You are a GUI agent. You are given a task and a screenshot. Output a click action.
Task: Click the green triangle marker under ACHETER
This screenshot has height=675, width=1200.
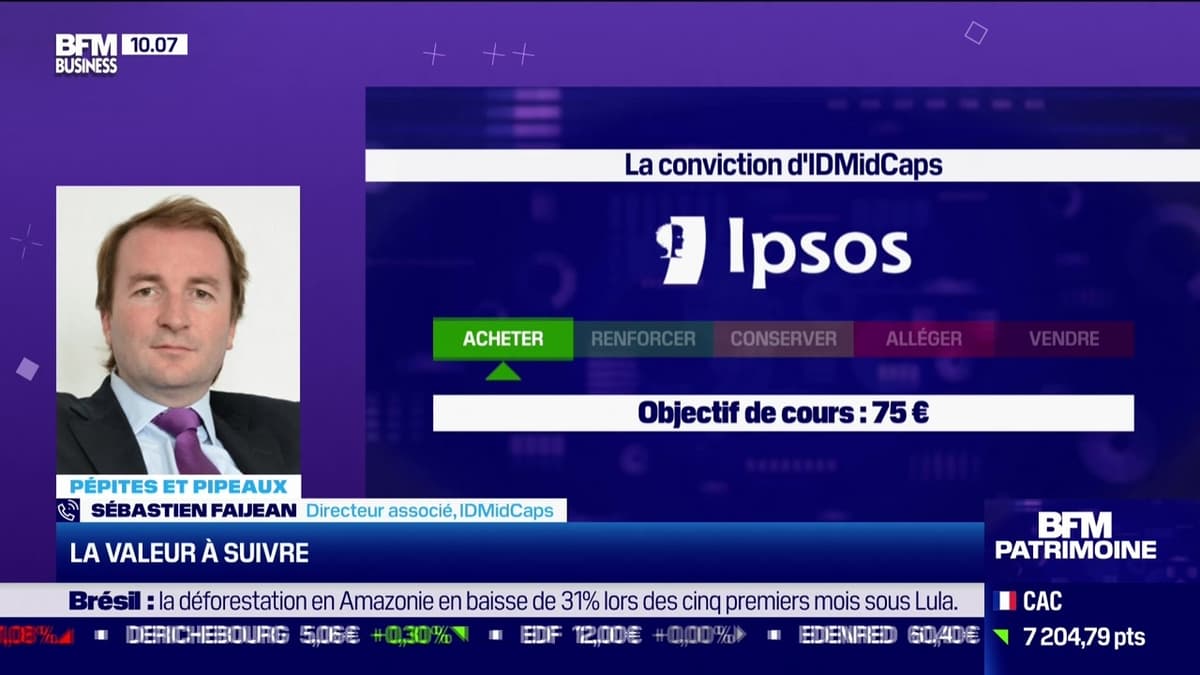click(x=503, y=371)
